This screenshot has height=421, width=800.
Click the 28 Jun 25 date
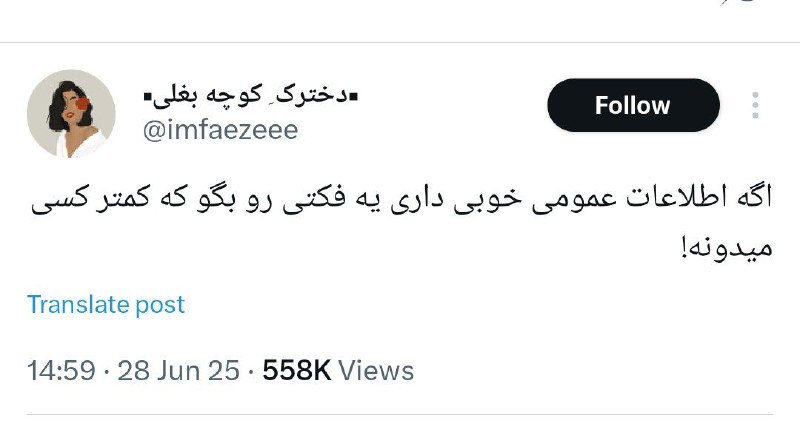[178, 370]
